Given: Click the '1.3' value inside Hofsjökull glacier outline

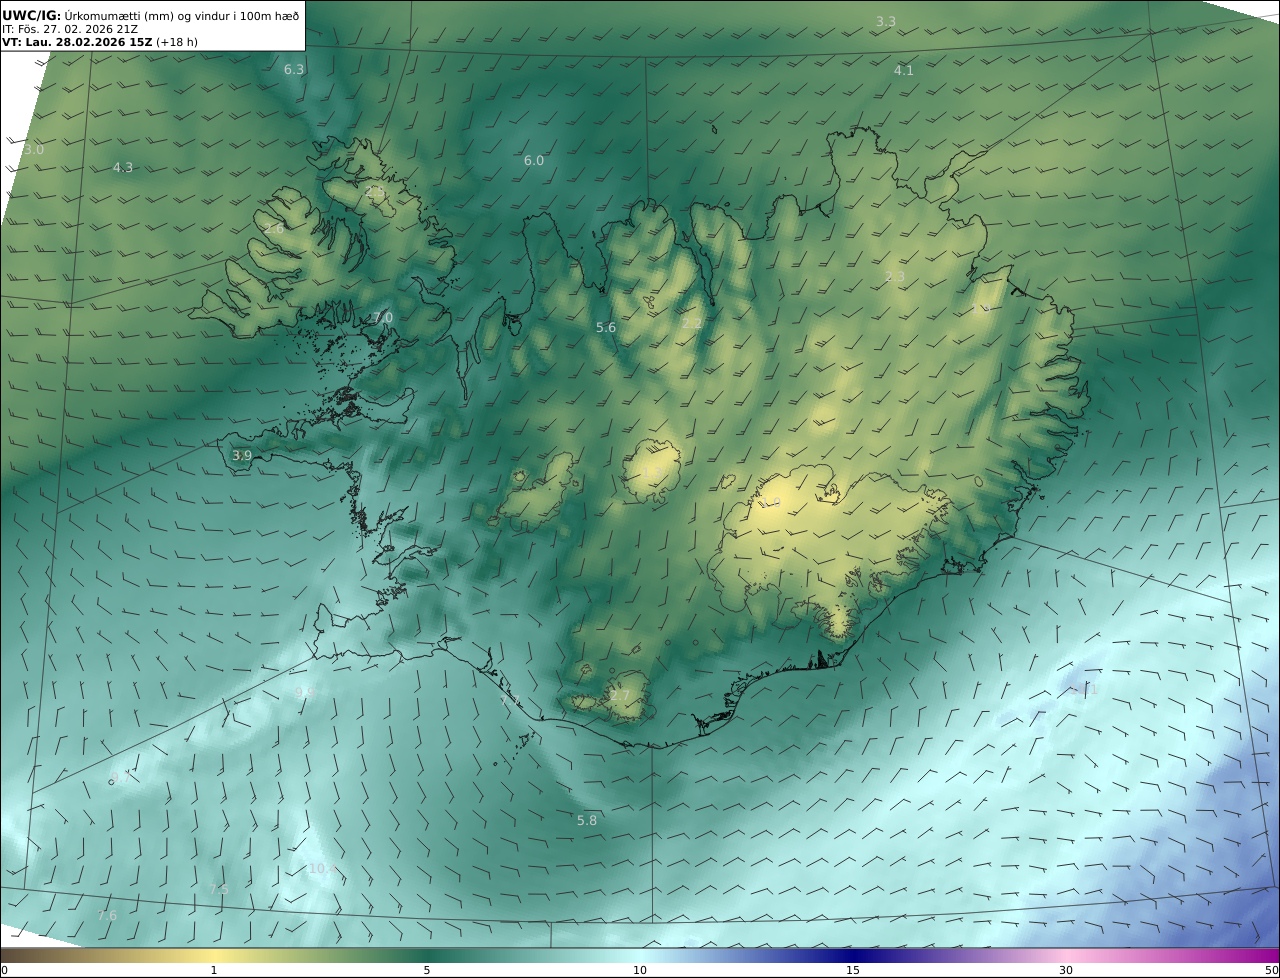Looking at the screenshot, I should (652, 471).
